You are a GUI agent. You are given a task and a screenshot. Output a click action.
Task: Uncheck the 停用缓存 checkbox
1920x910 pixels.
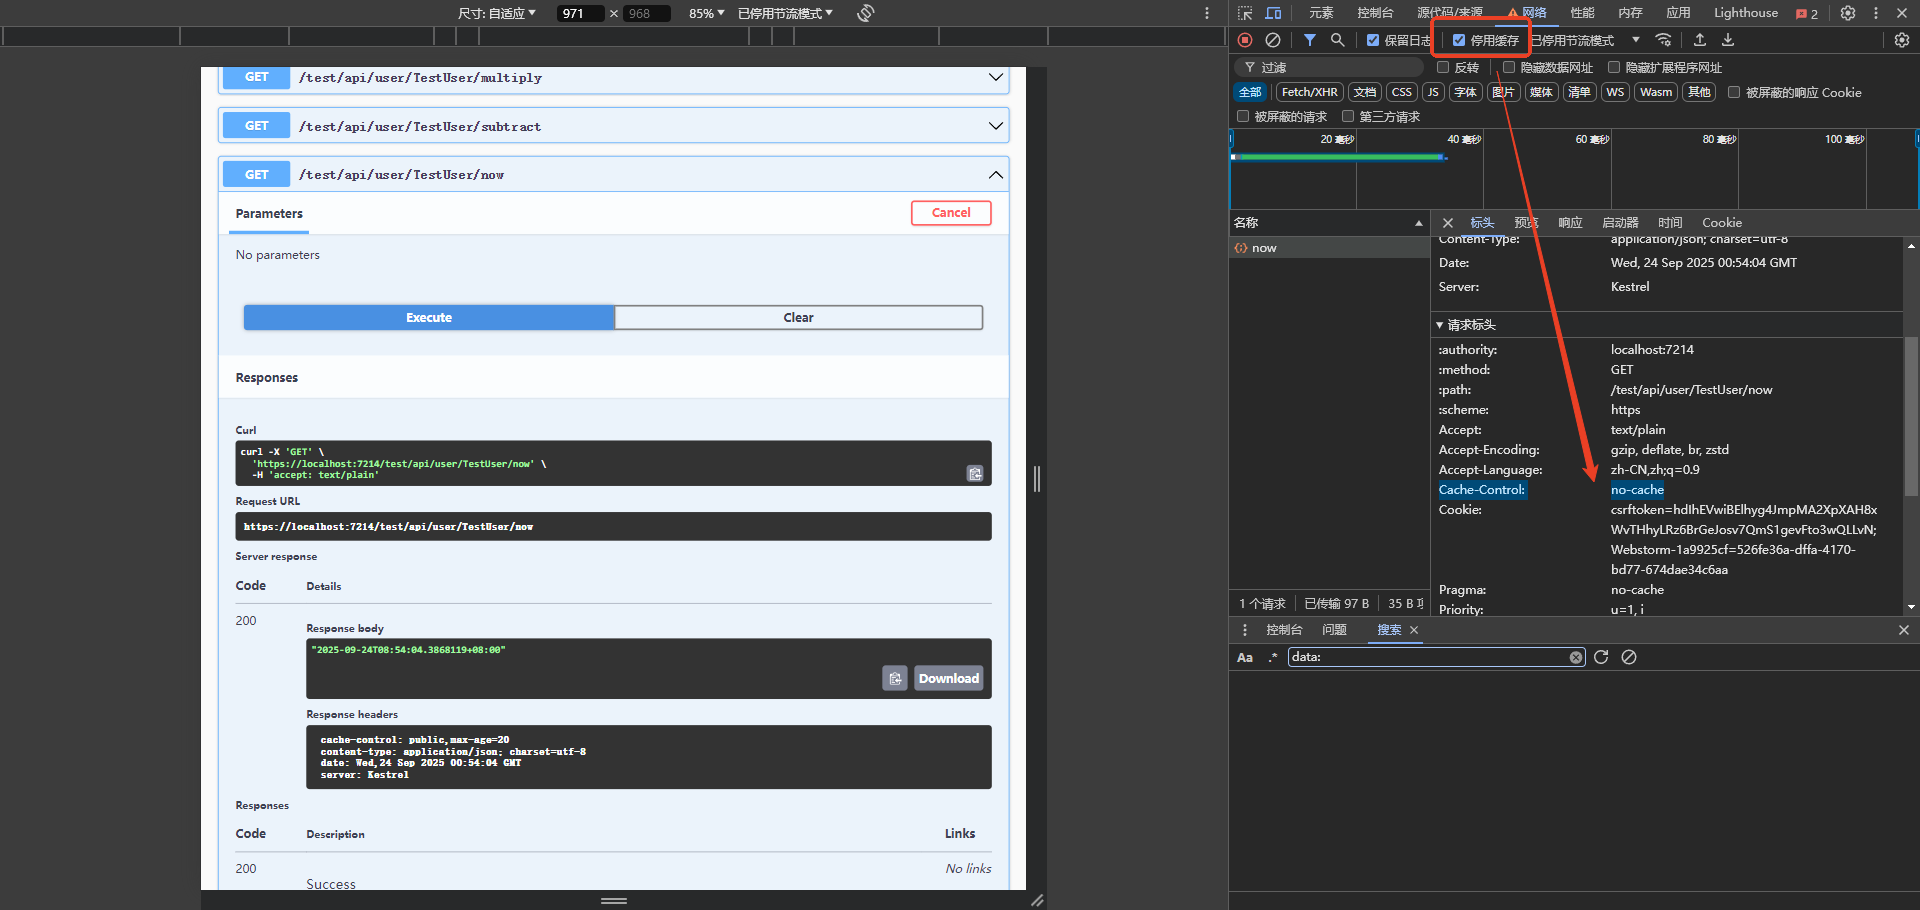coord(1459,40)
